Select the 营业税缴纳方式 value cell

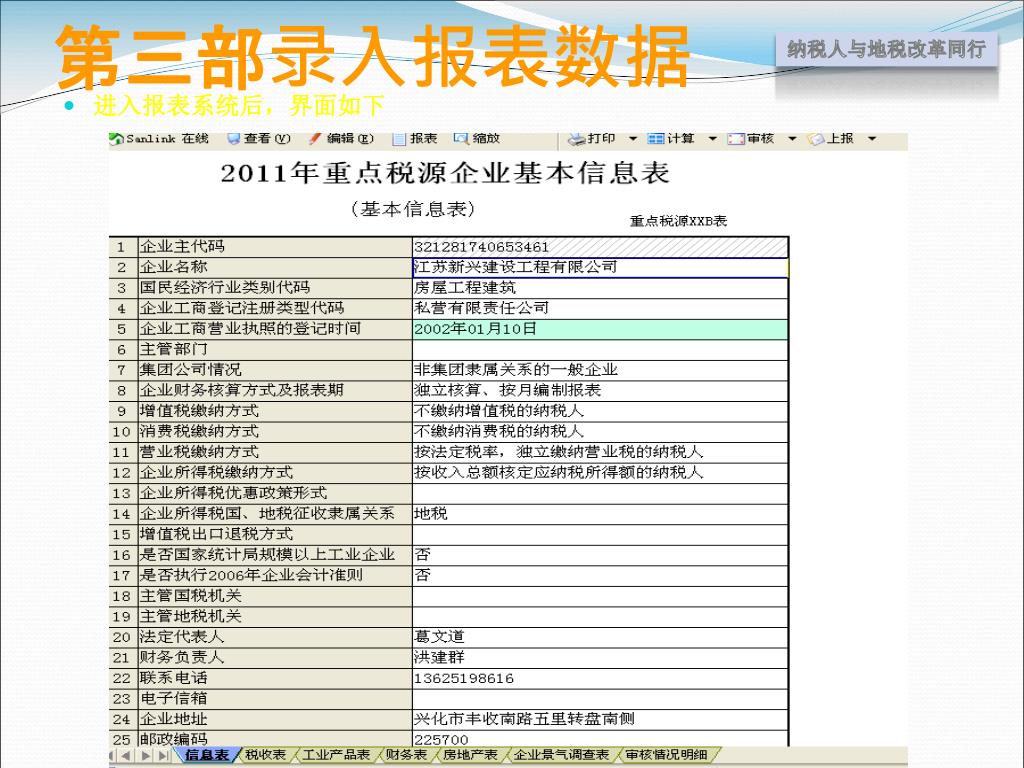[600, 453]
